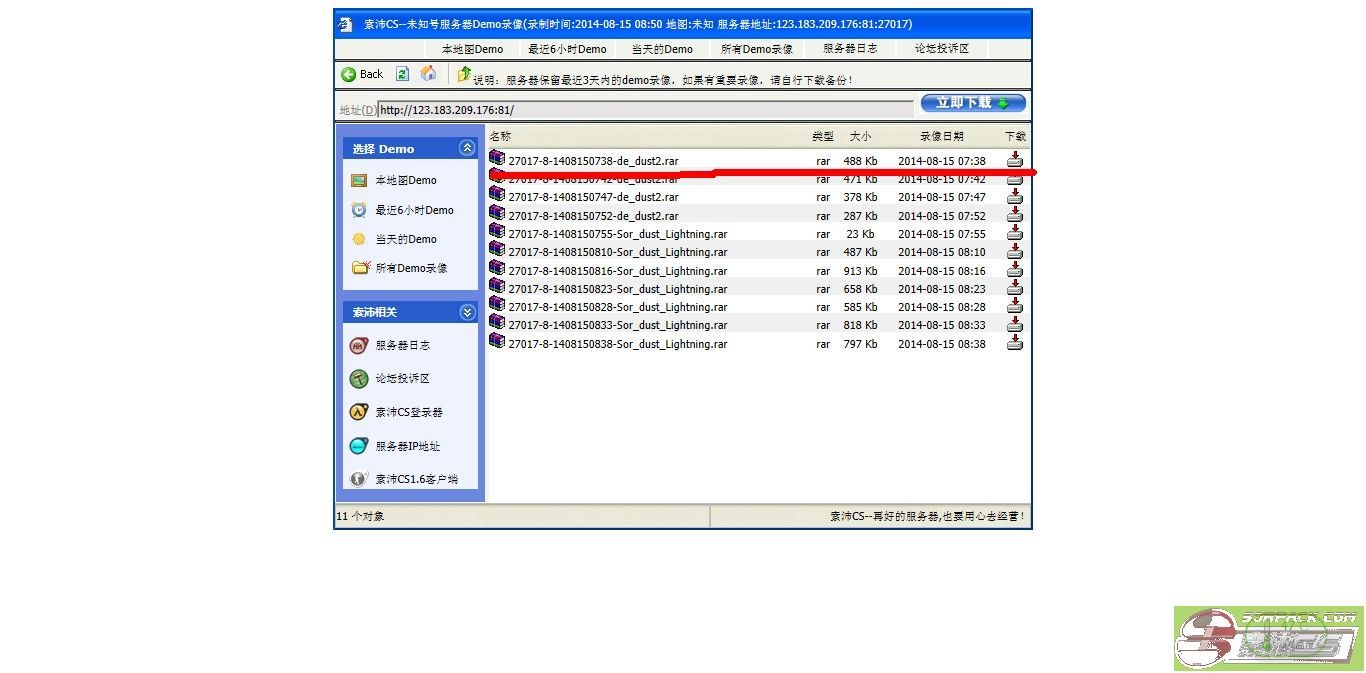Open 当天的Demo link in sidebar
1366x673 pixels.
pyautogui.click(x=405, y=239)
